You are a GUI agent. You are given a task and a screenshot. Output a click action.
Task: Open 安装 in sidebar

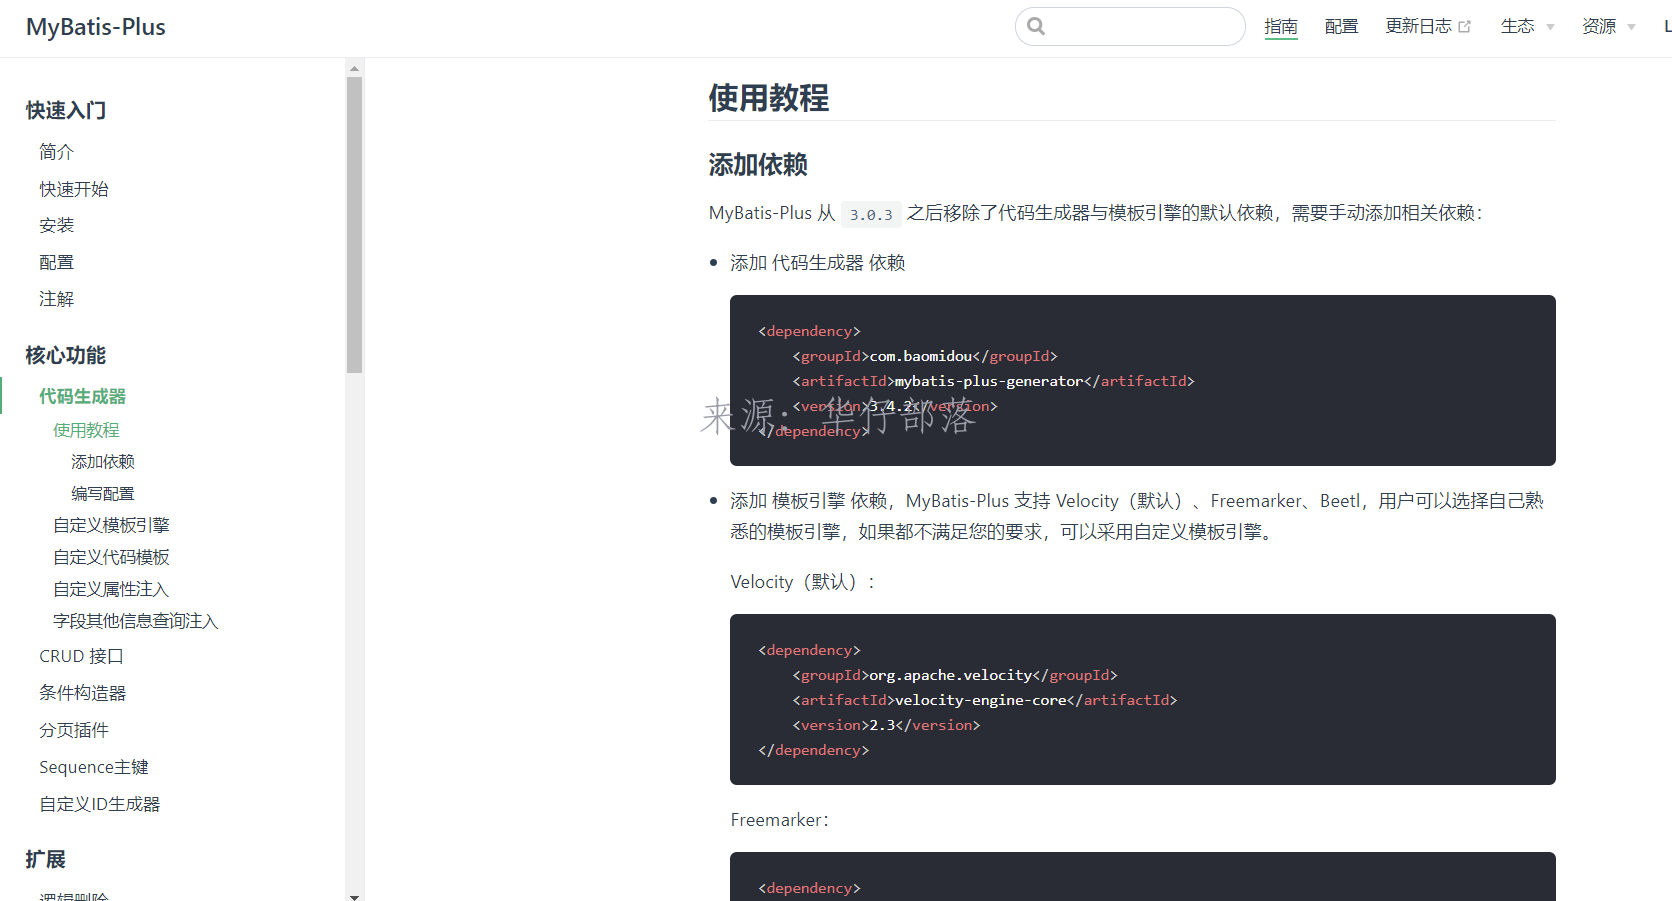point(56,226)
